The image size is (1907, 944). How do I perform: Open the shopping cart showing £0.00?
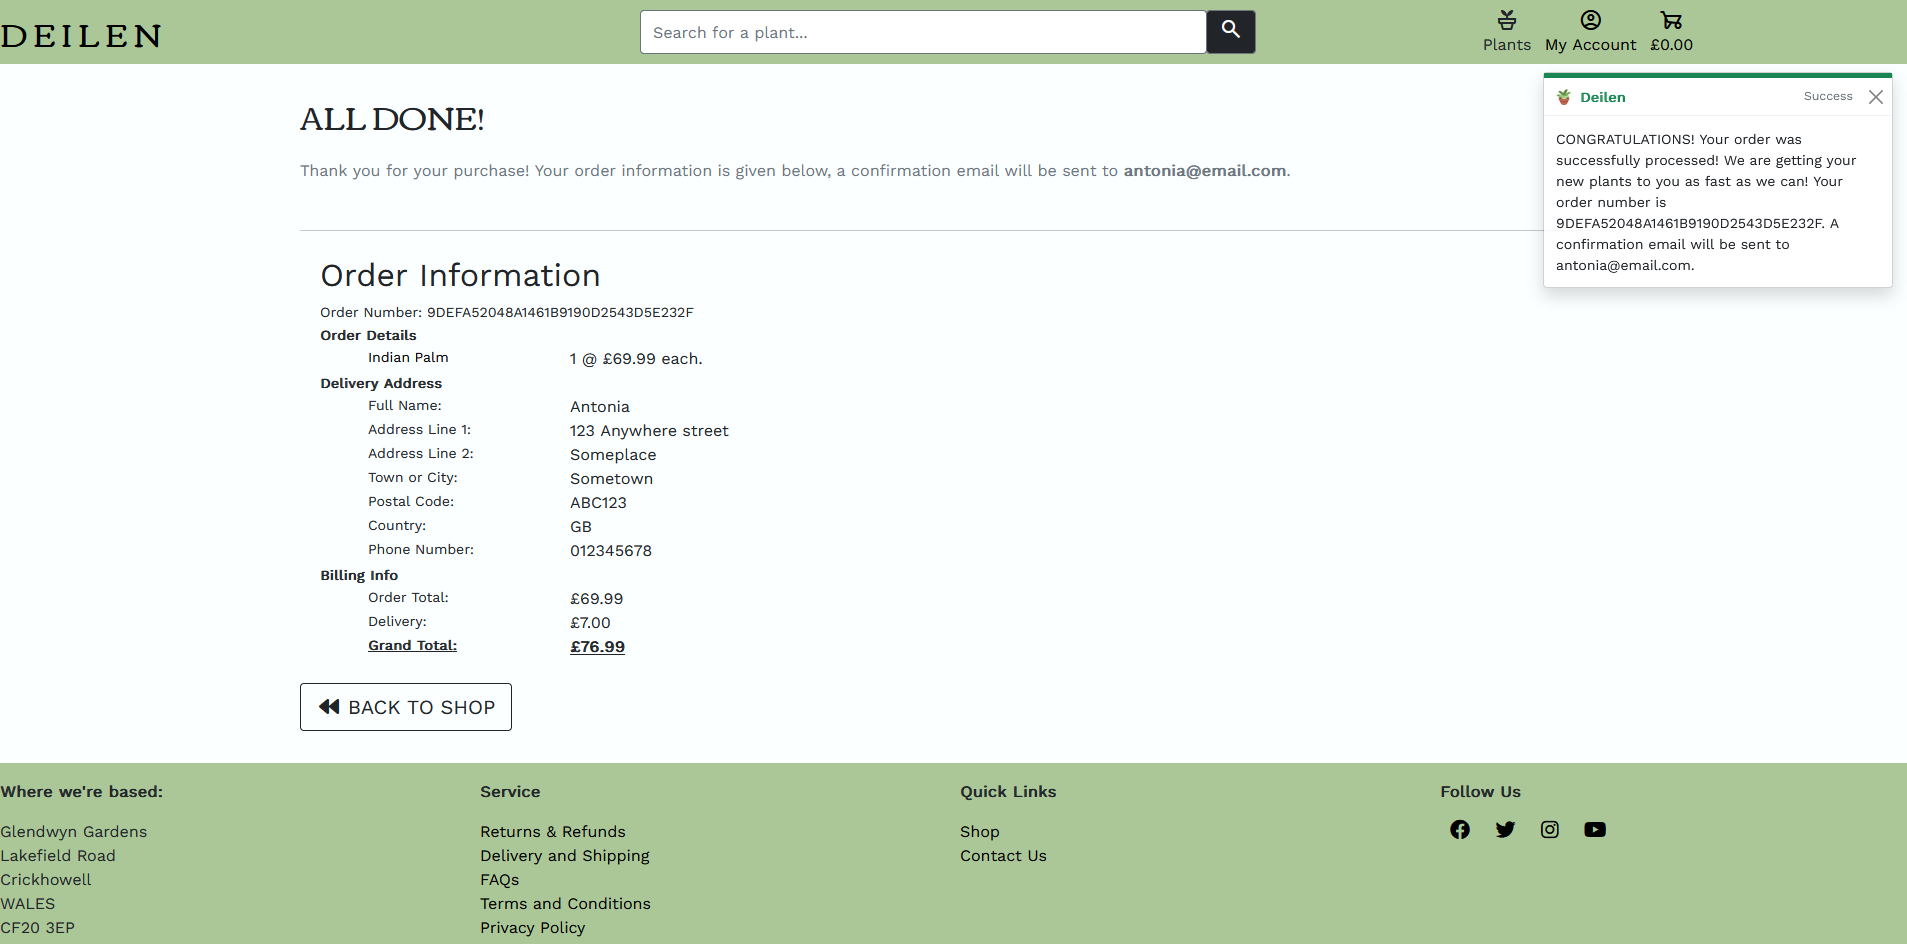coord(1671,32)
